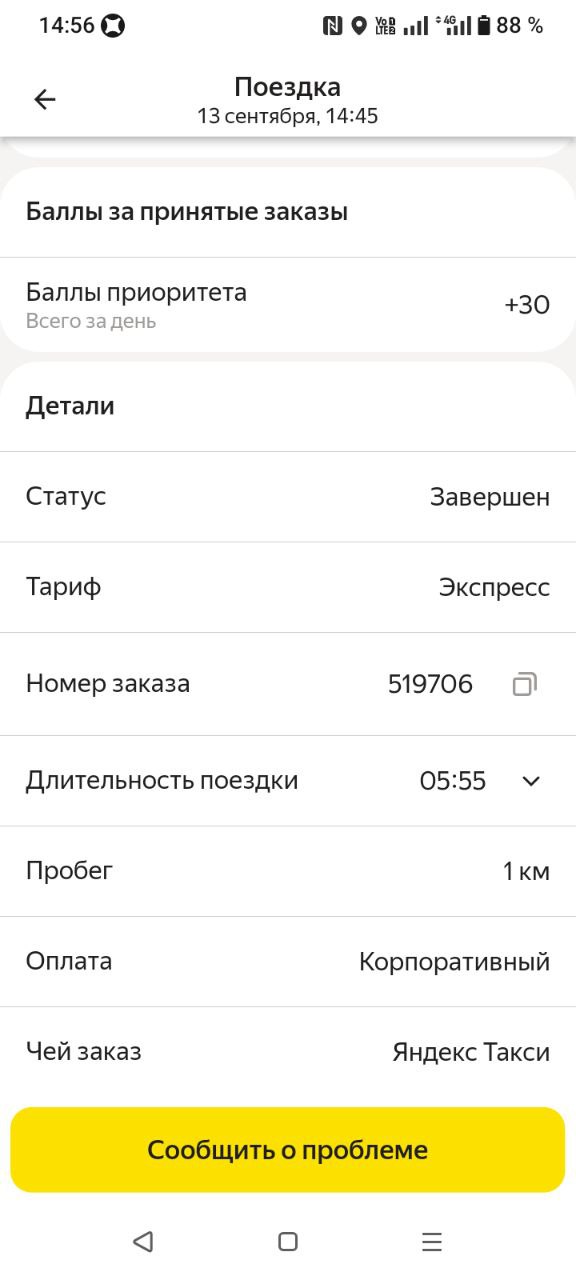The image size is (576, 1280).
Task: Tap the +30 priority points value
Action: coord(527,305)
